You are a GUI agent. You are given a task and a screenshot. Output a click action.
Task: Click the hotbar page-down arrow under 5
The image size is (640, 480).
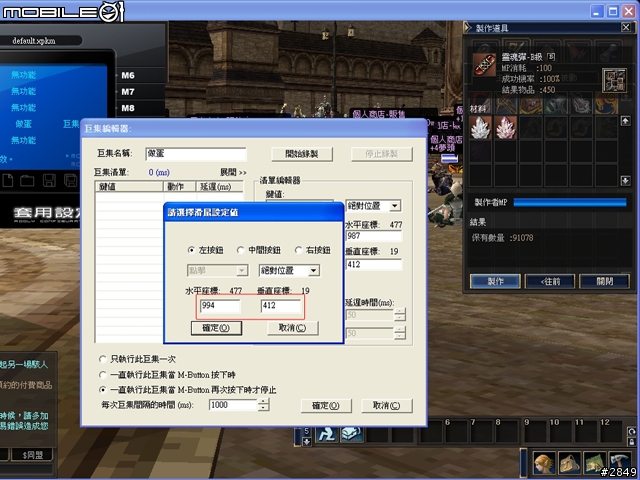point(307,442)
